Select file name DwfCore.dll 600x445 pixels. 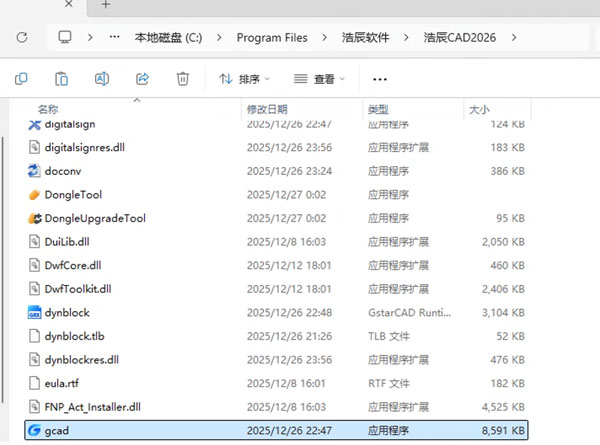[x=73, y=266]
